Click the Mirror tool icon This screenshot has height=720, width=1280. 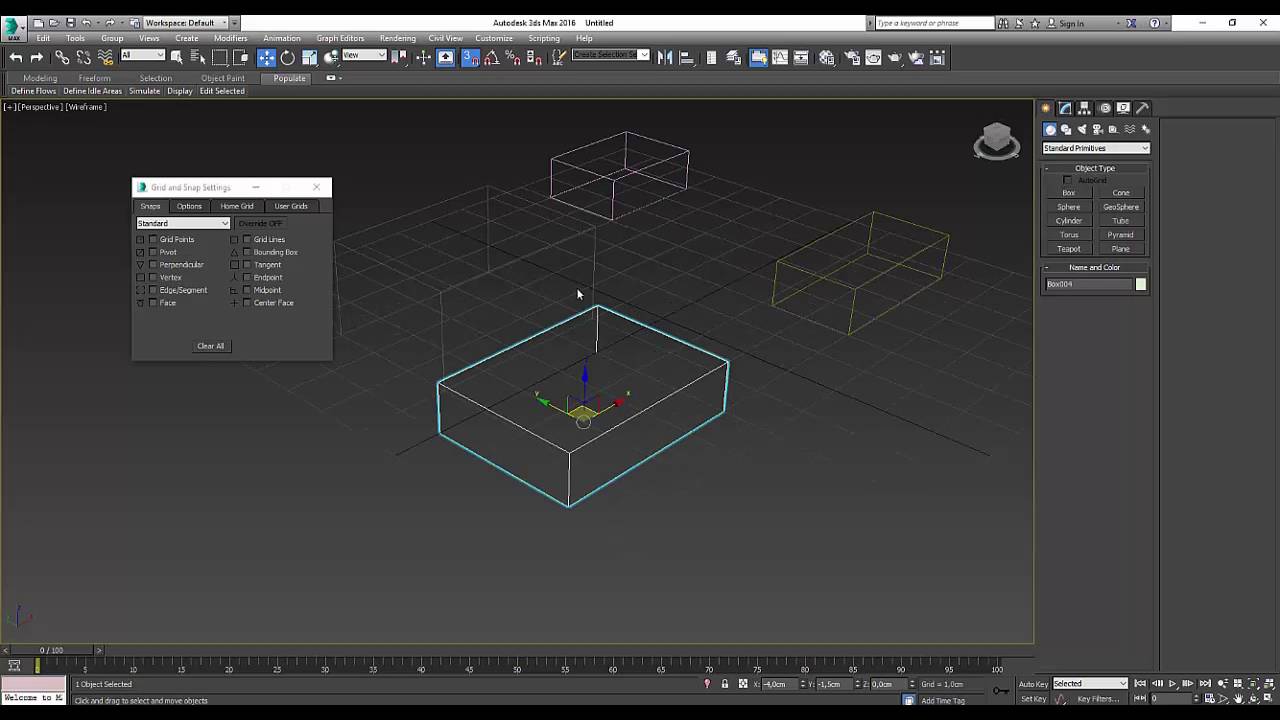click(x=665, y=58)
